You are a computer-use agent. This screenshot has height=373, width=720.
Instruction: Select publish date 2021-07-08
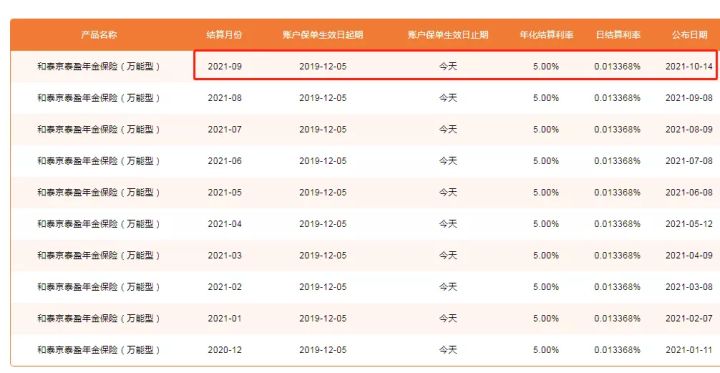pos(689,161)
